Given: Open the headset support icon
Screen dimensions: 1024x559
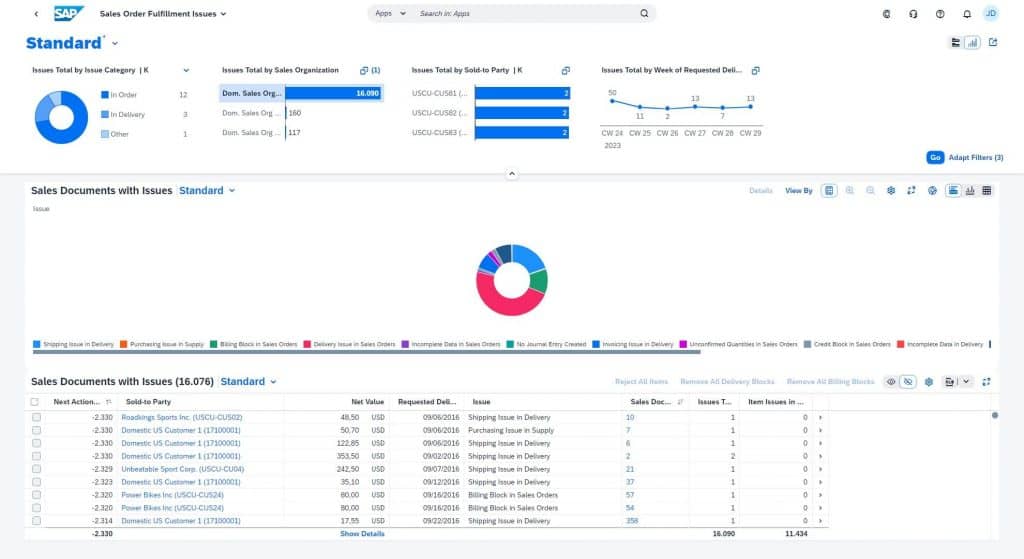Looking at the screenshot, I should click(913, 14).
